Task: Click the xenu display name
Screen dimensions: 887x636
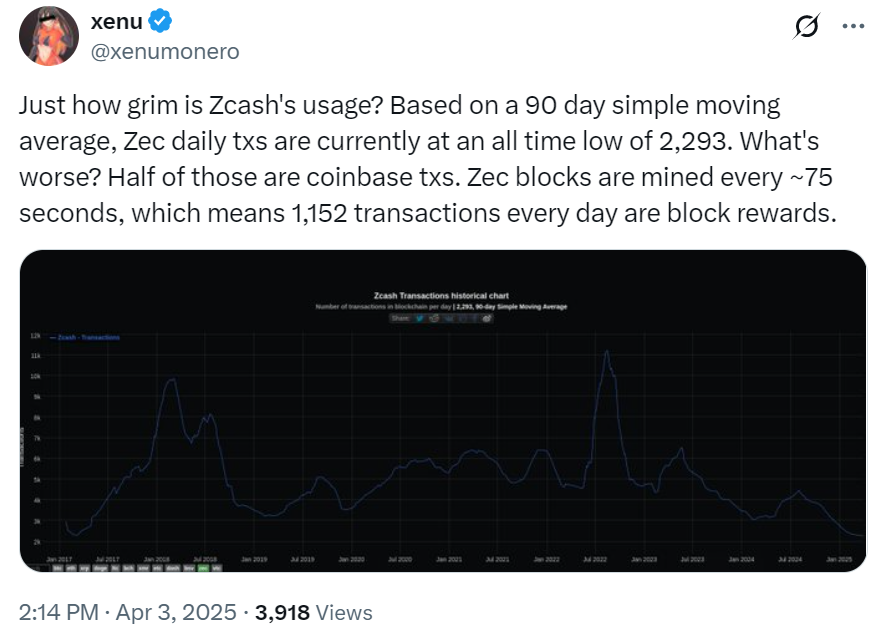Action: (x=117, y=22)
